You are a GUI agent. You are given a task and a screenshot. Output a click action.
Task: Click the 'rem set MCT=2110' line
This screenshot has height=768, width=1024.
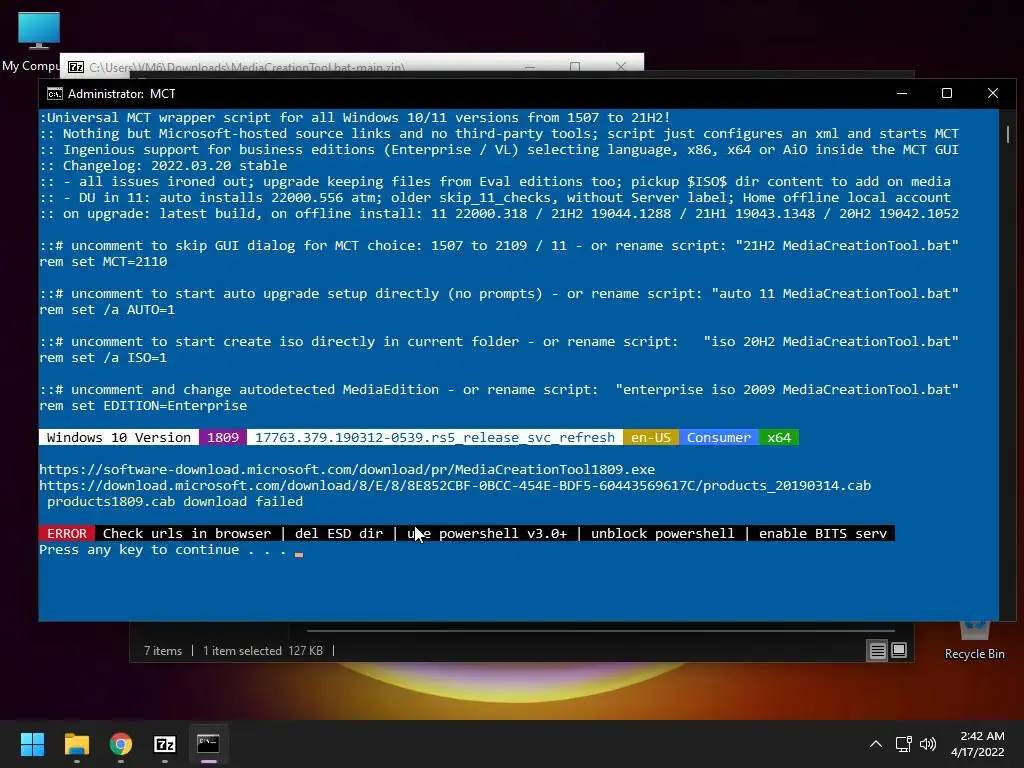click(103, 262)
